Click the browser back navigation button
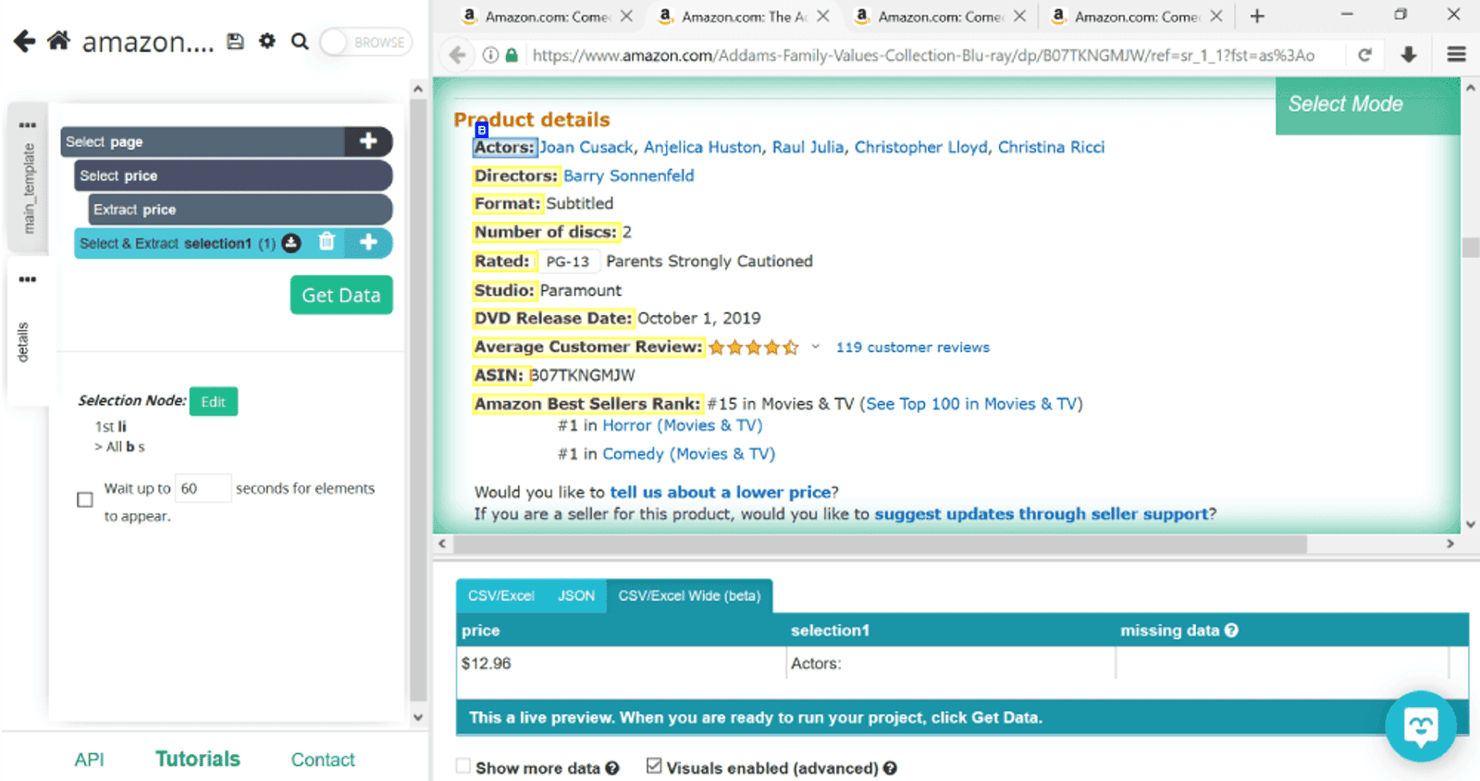Screen dimensions: 1480x781 457,55
